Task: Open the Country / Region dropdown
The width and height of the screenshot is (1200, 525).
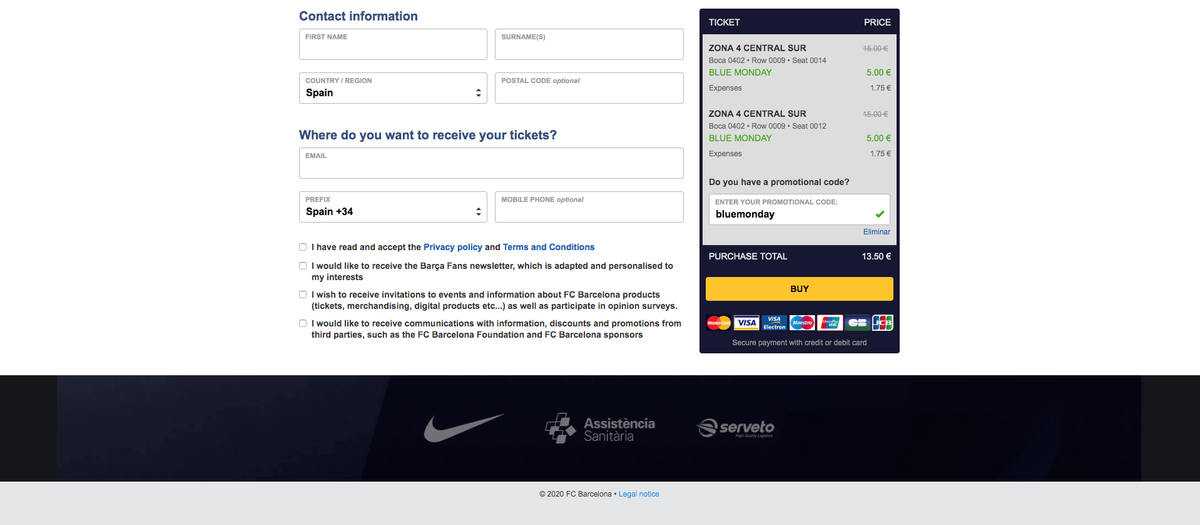Action: 393,87
